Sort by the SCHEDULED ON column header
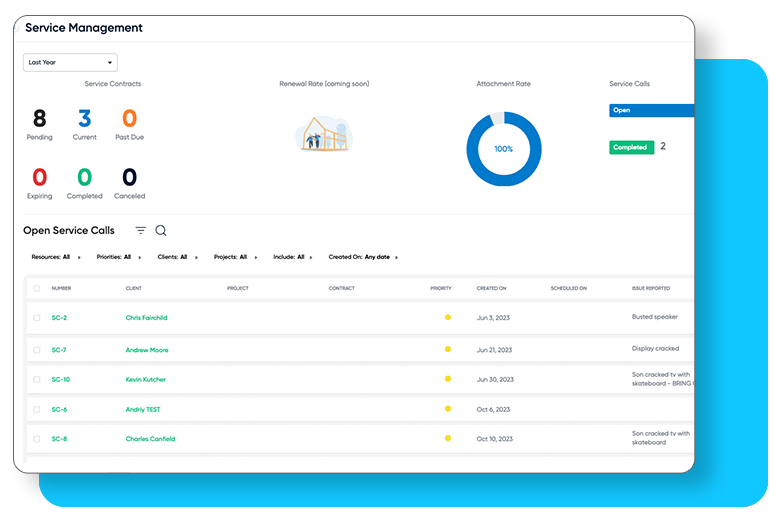The height and width of the screenshot is (526, 780). [x=569, y=288]
